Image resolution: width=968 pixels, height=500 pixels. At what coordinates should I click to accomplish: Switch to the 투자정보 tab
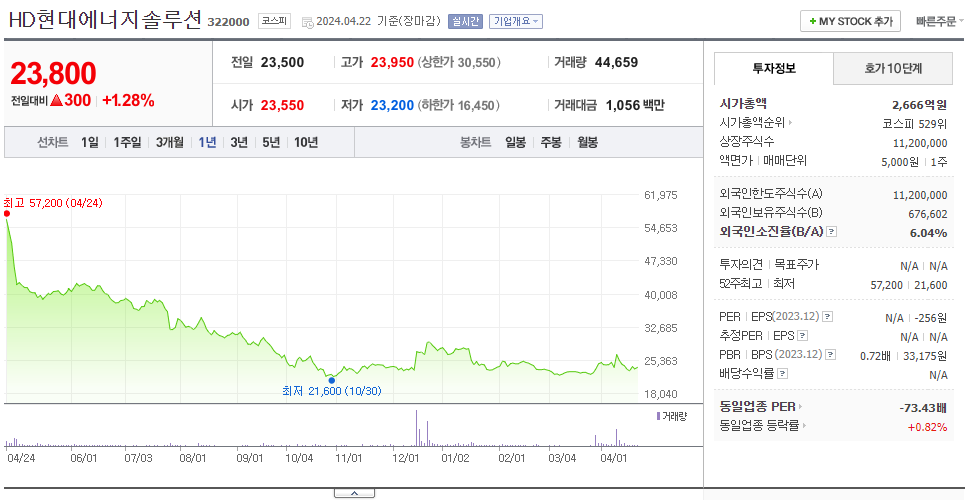pos(774,69)
